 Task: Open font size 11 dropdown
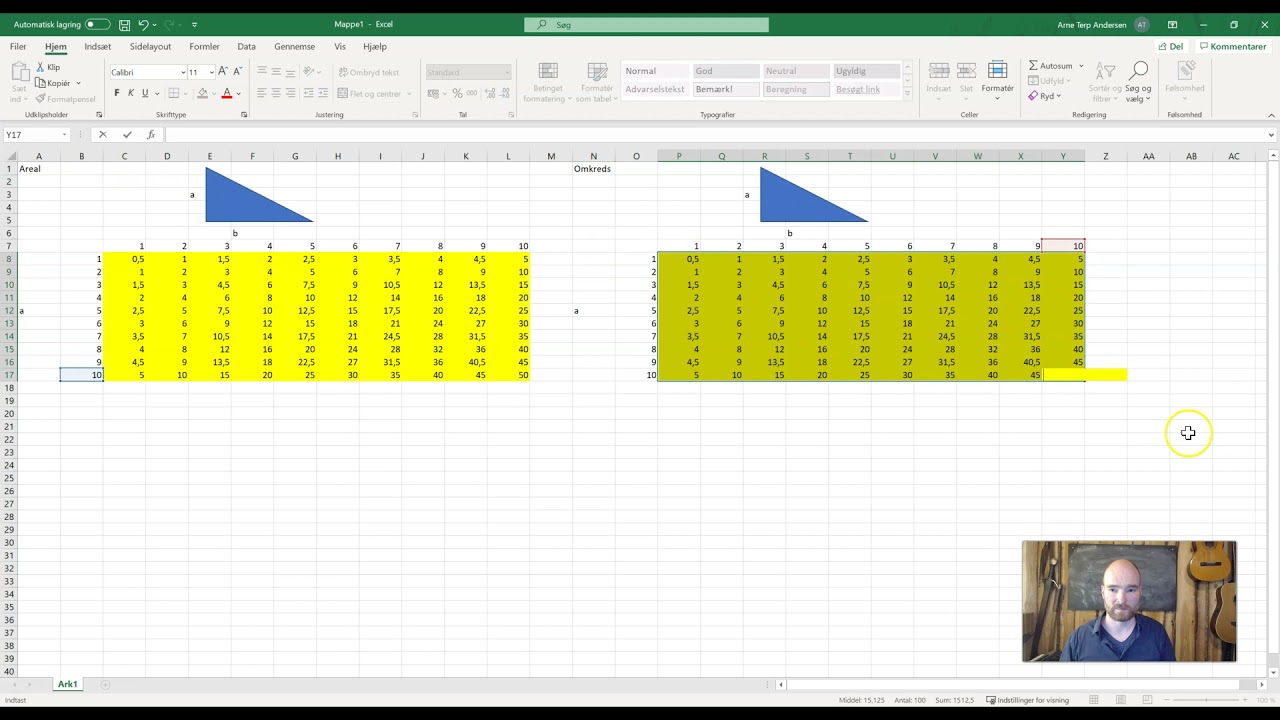[211, 72]
